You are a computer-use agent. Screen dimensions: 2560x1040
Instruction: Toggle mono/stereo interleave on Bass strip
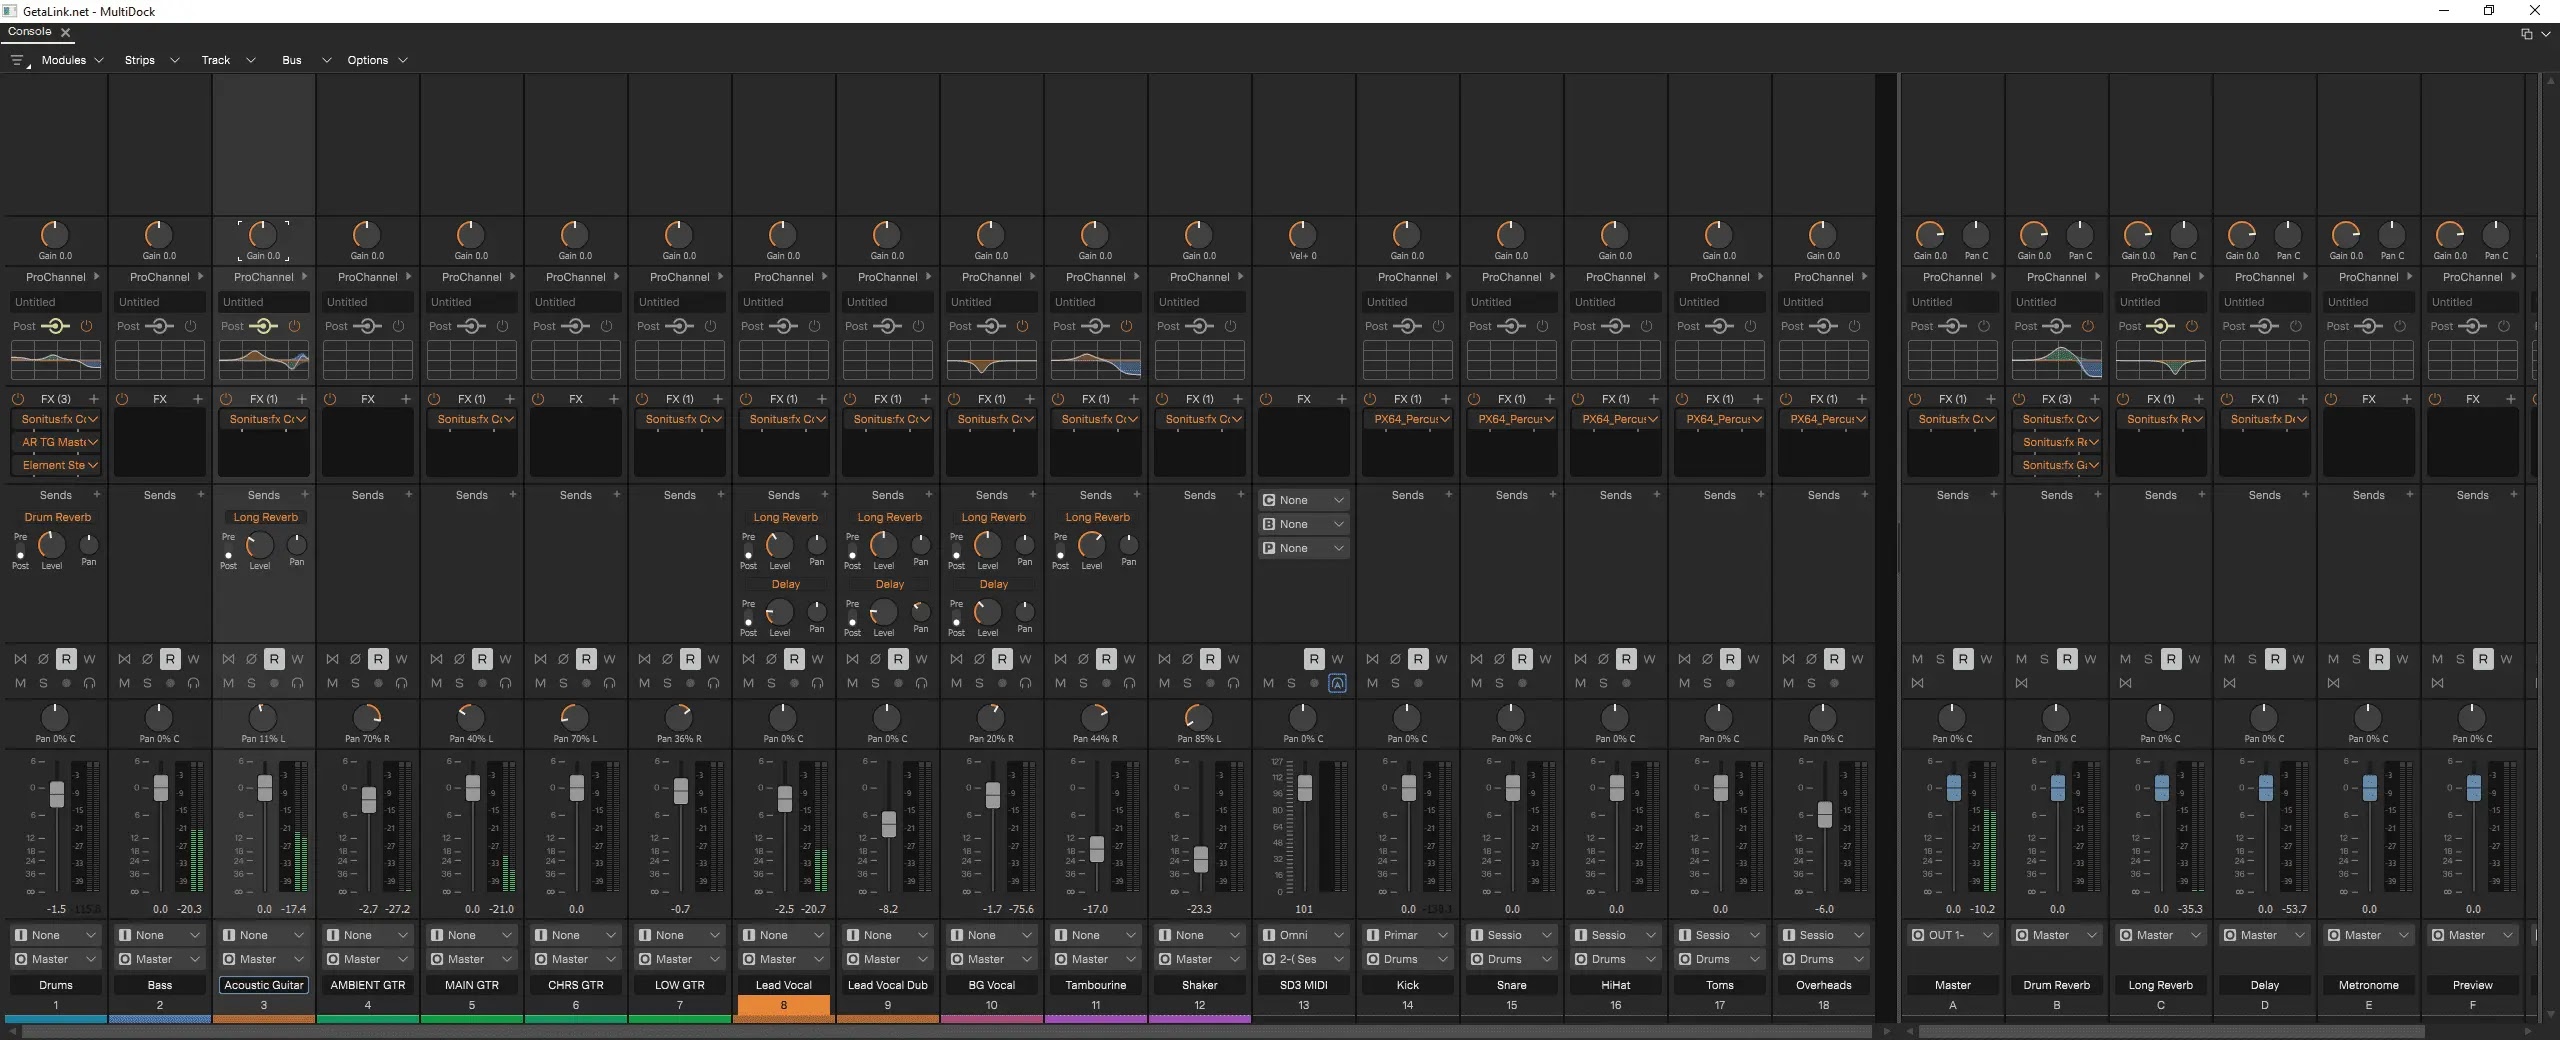124,659
